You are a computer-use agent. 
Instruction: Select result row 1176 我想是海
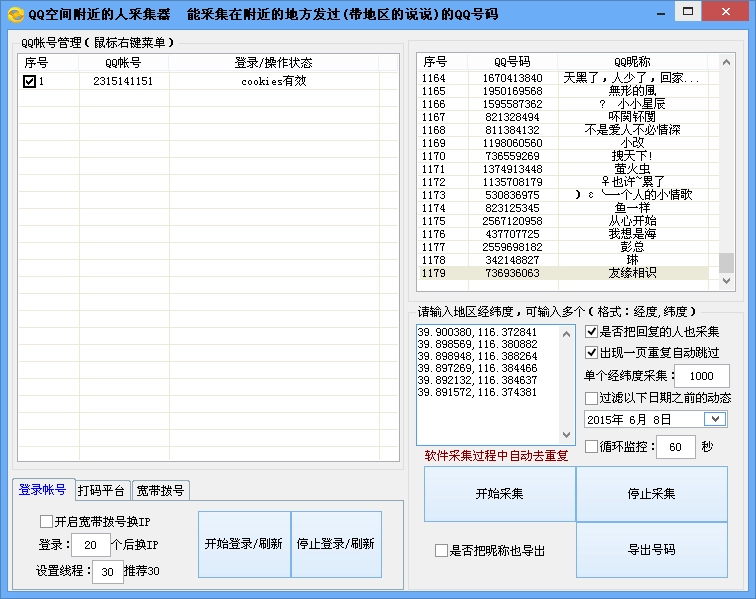click(563, 234)
